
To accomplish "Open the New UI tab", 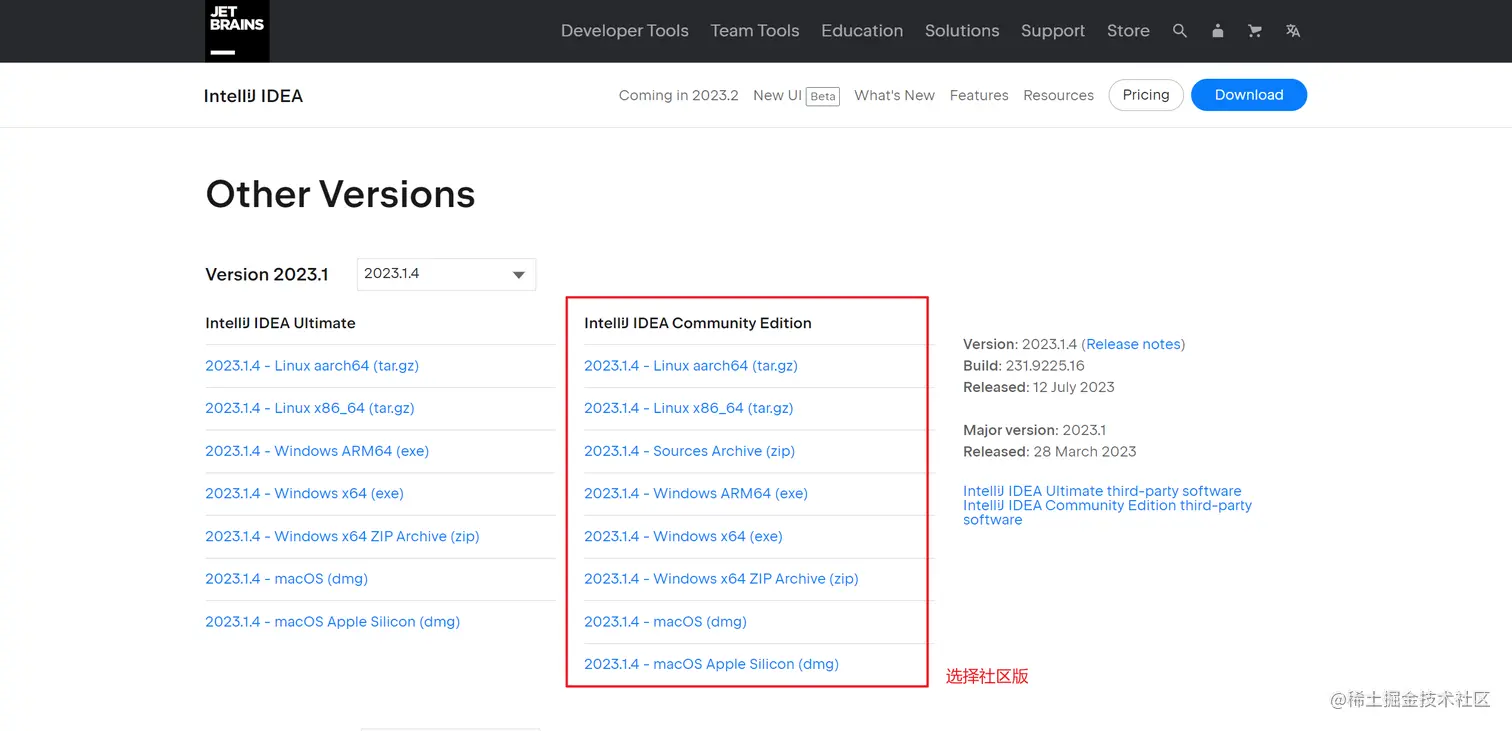I will tap(796, 95).
